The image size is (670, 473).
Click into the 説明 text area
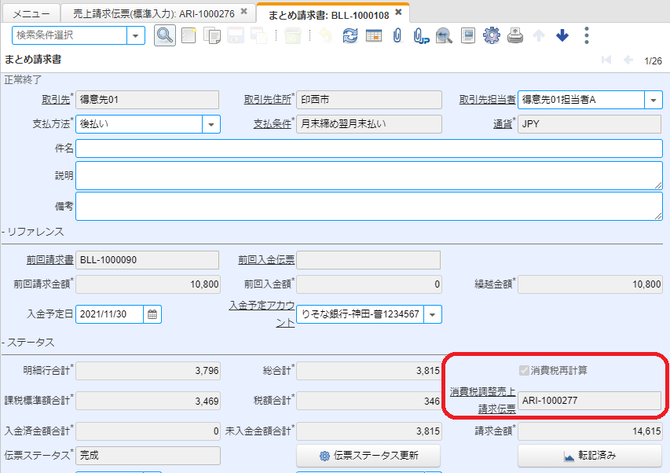369,176
